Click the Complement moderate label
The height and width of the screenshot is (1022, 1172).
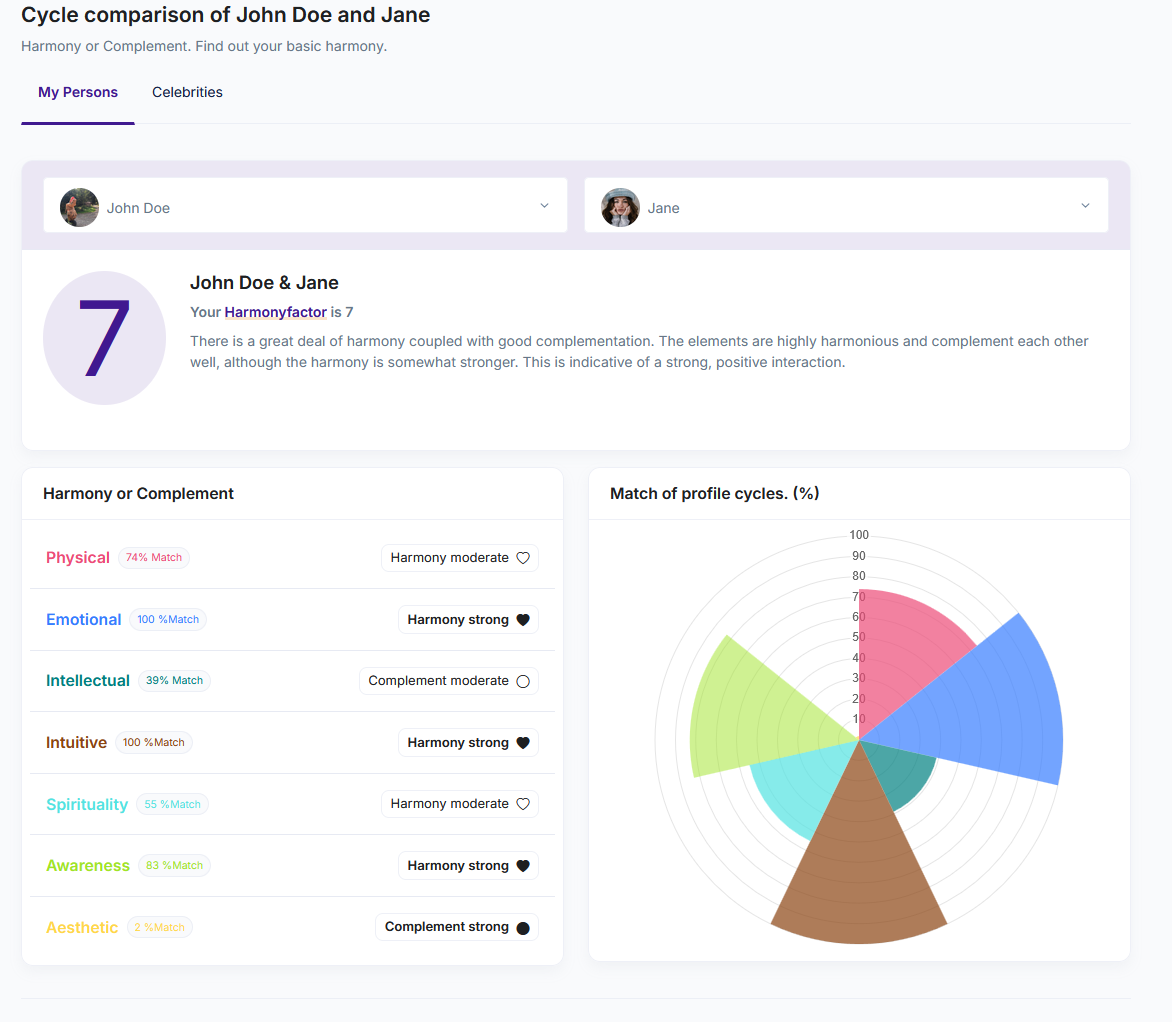438,681
